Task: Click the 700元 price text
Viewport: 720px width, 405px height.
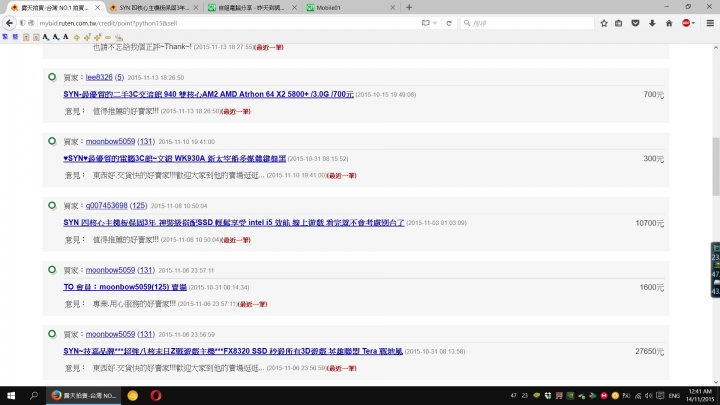Action: pyautogui.click(x=653, y=95)
